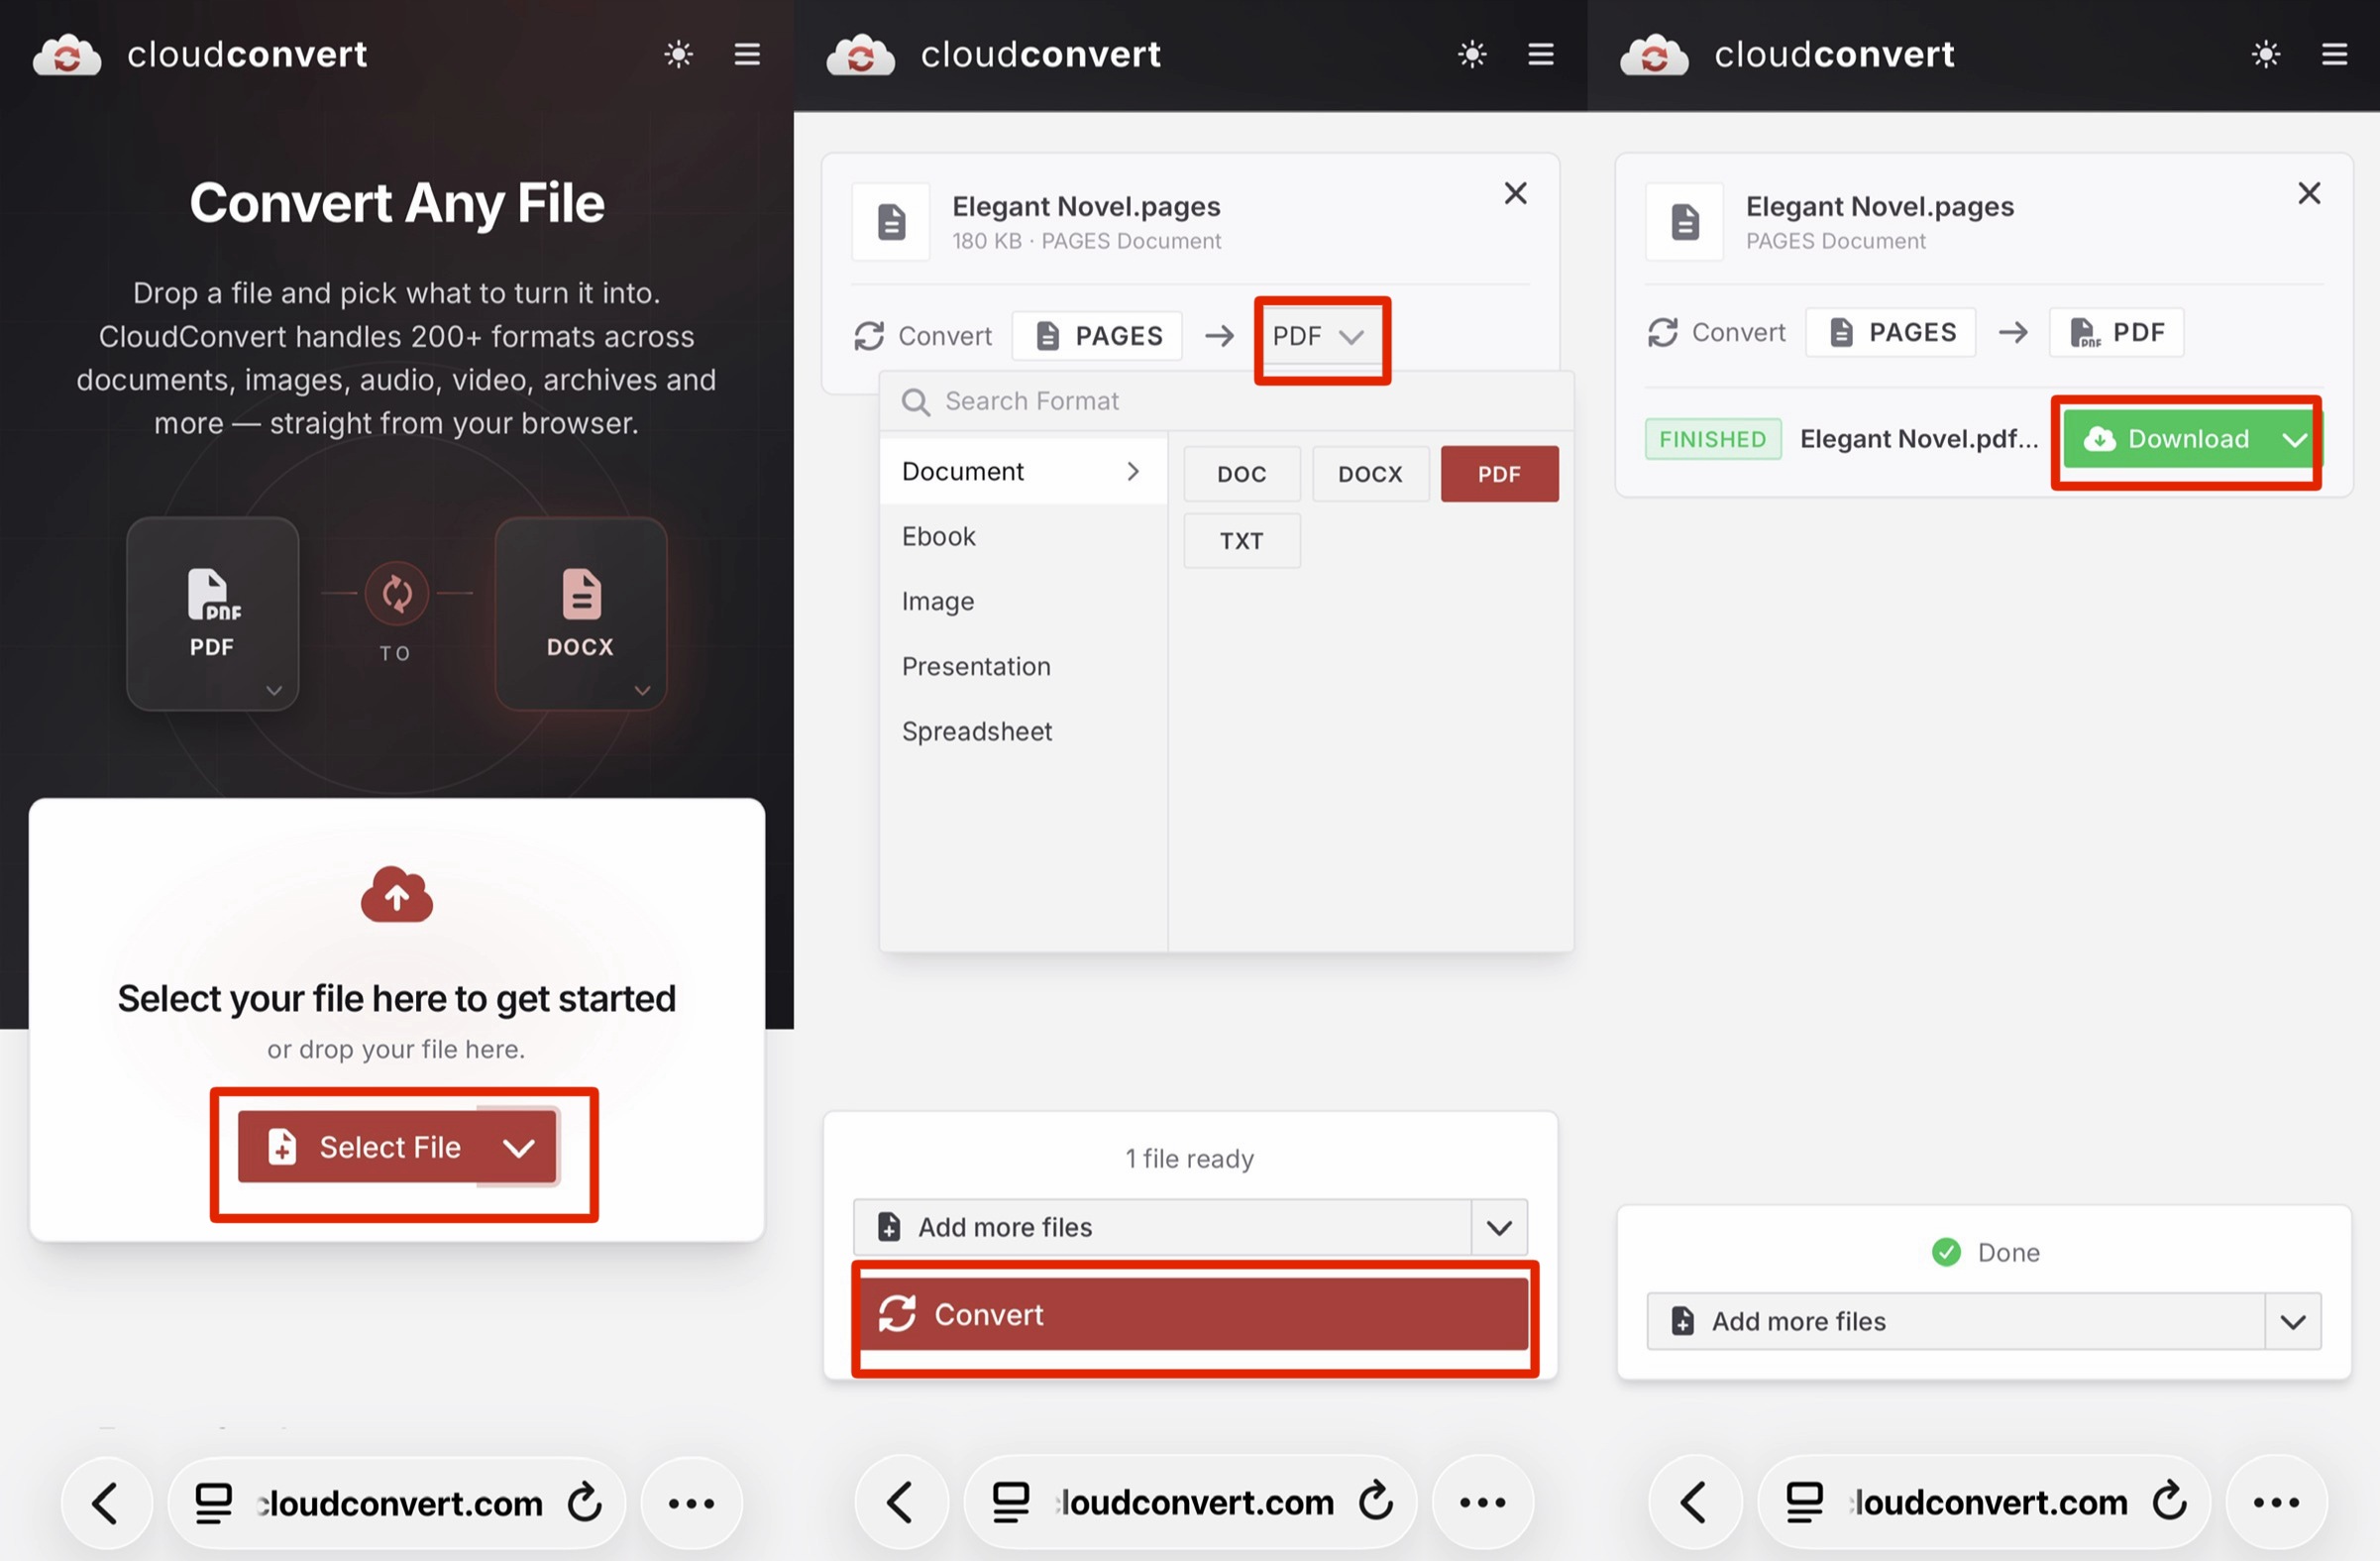Click the cloud upload icon

(x=397, y=893)
